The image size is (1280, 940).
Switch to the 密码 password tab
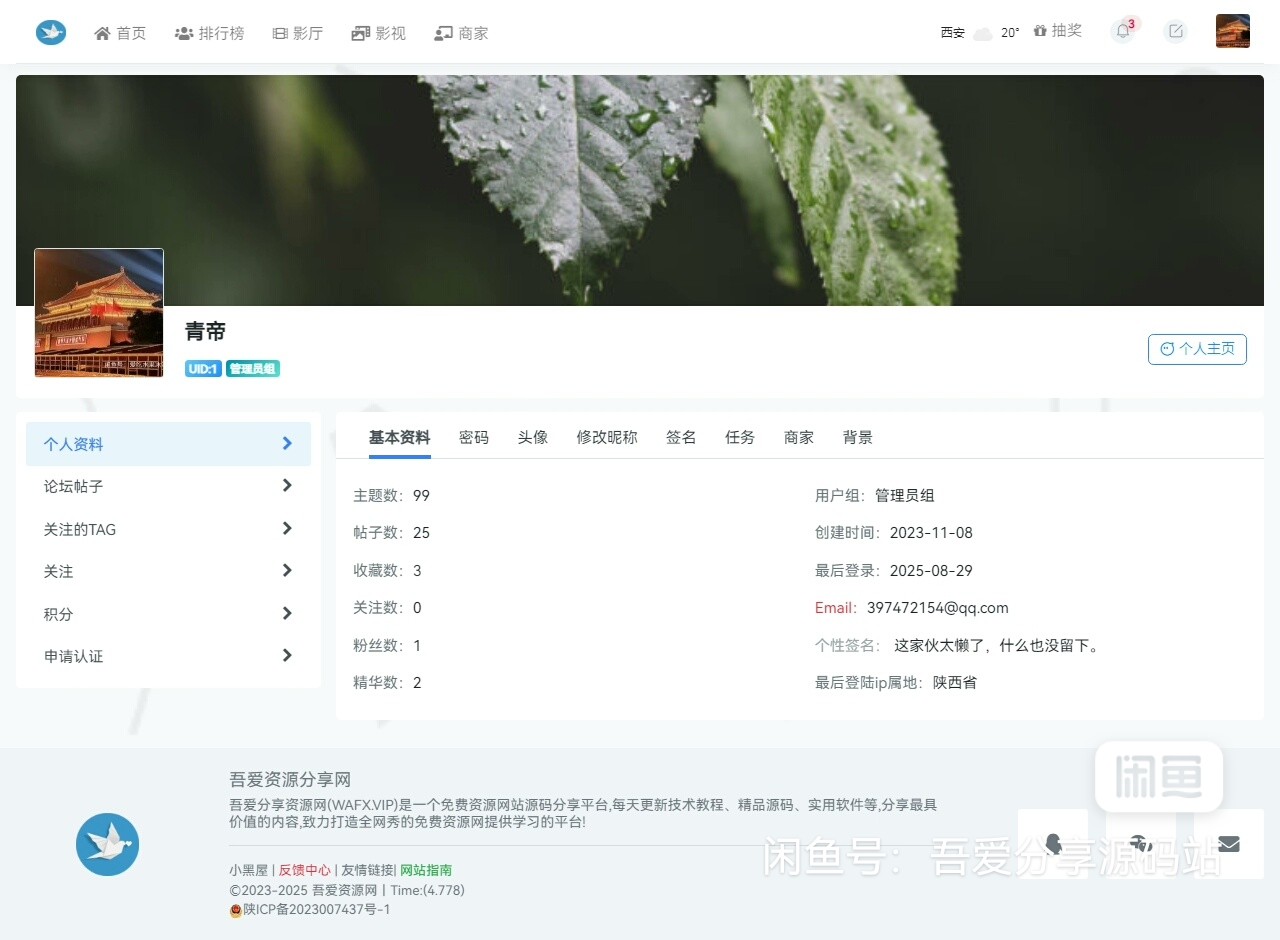(474, 437)
